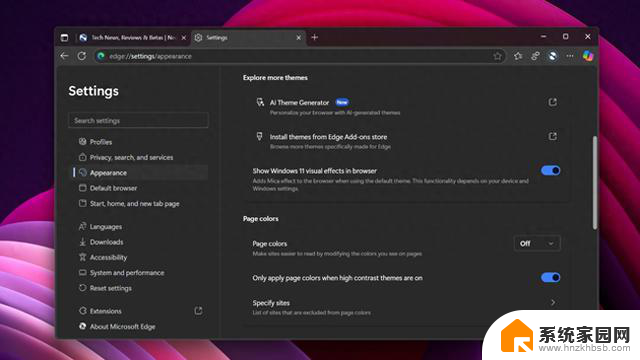Open a new tab with the plus button
The width and height of the screenshot is (640, 360).
(x=314, y=38)
